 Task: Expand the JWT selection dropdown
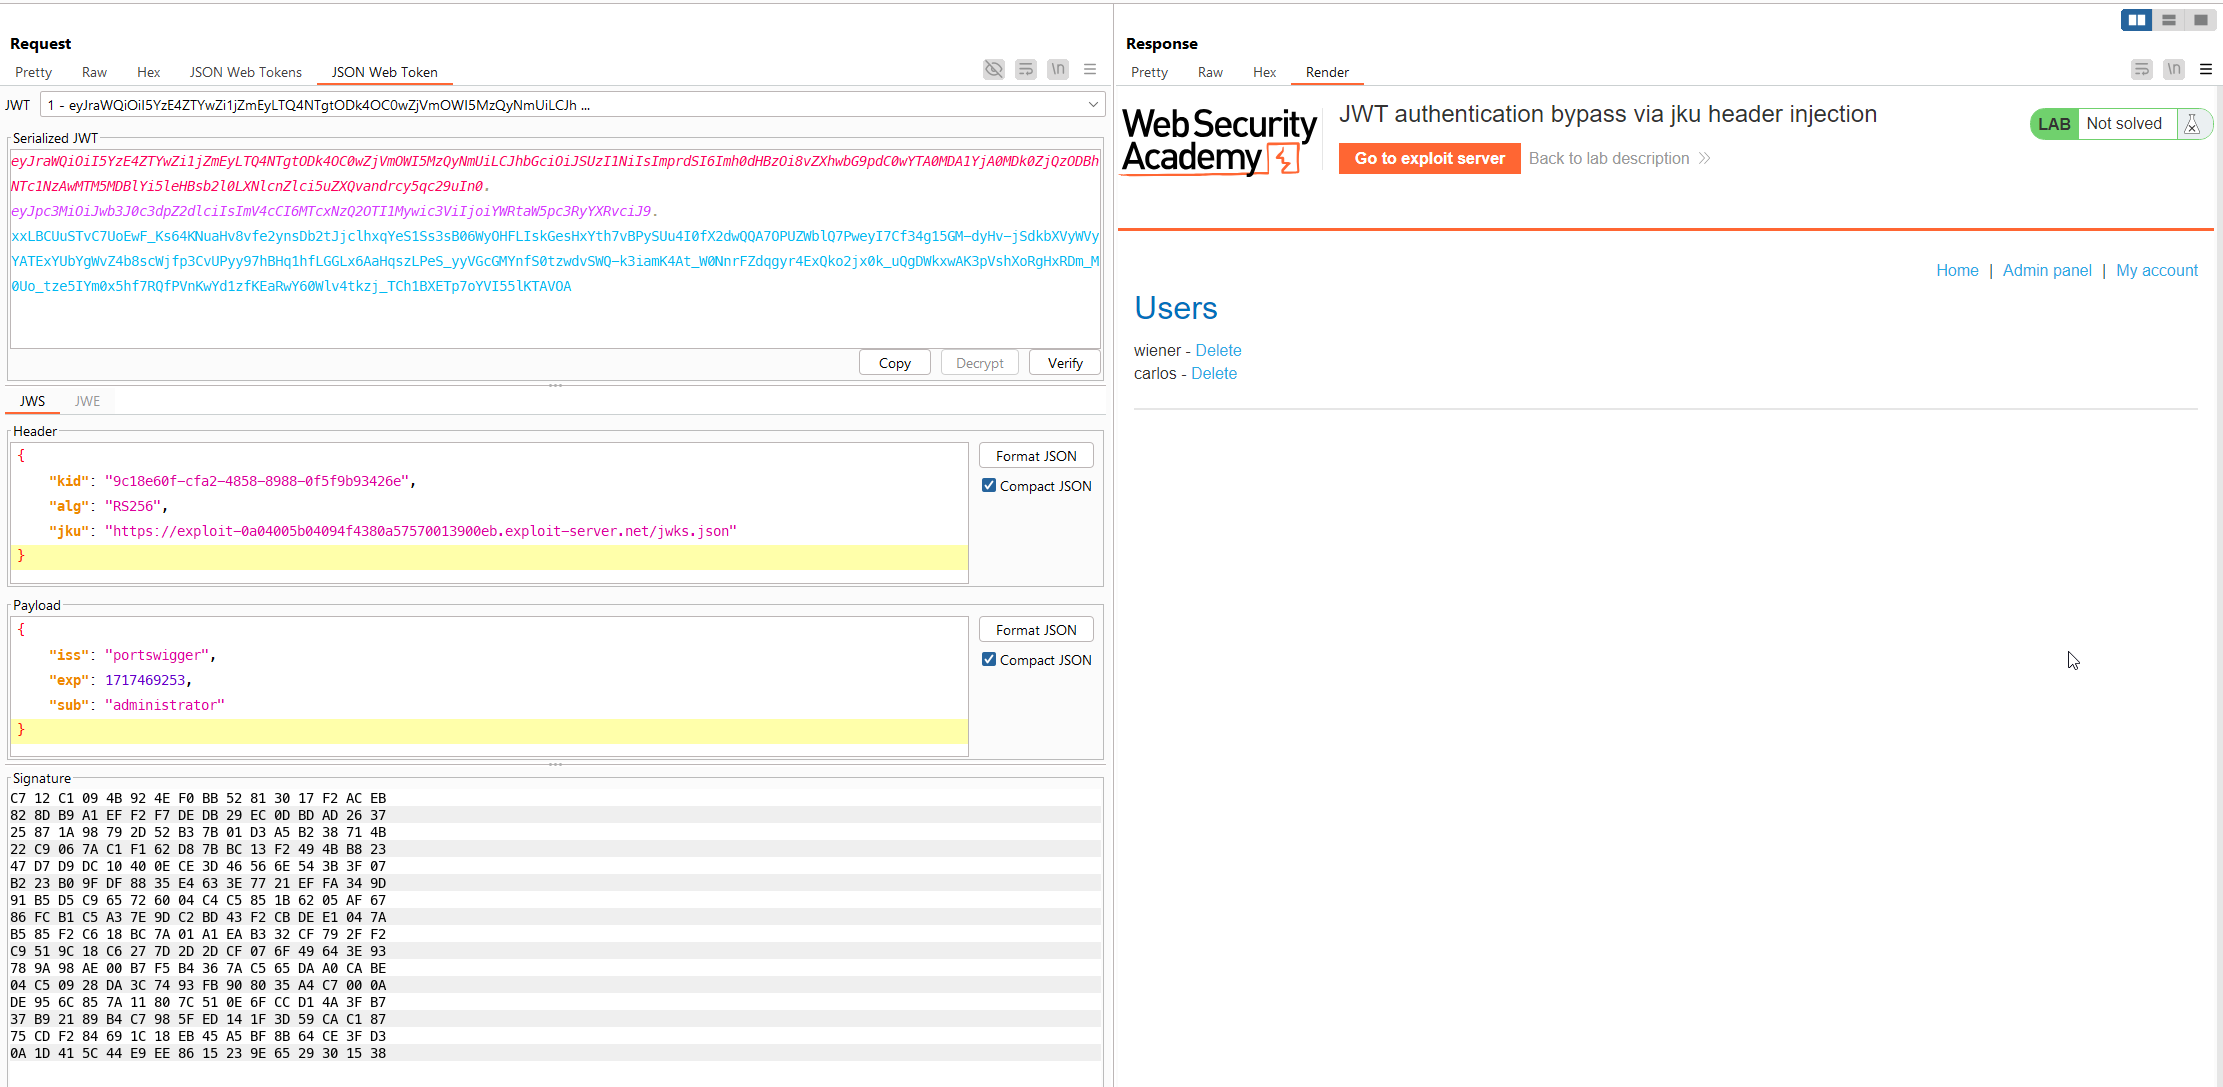(1093, 105)
